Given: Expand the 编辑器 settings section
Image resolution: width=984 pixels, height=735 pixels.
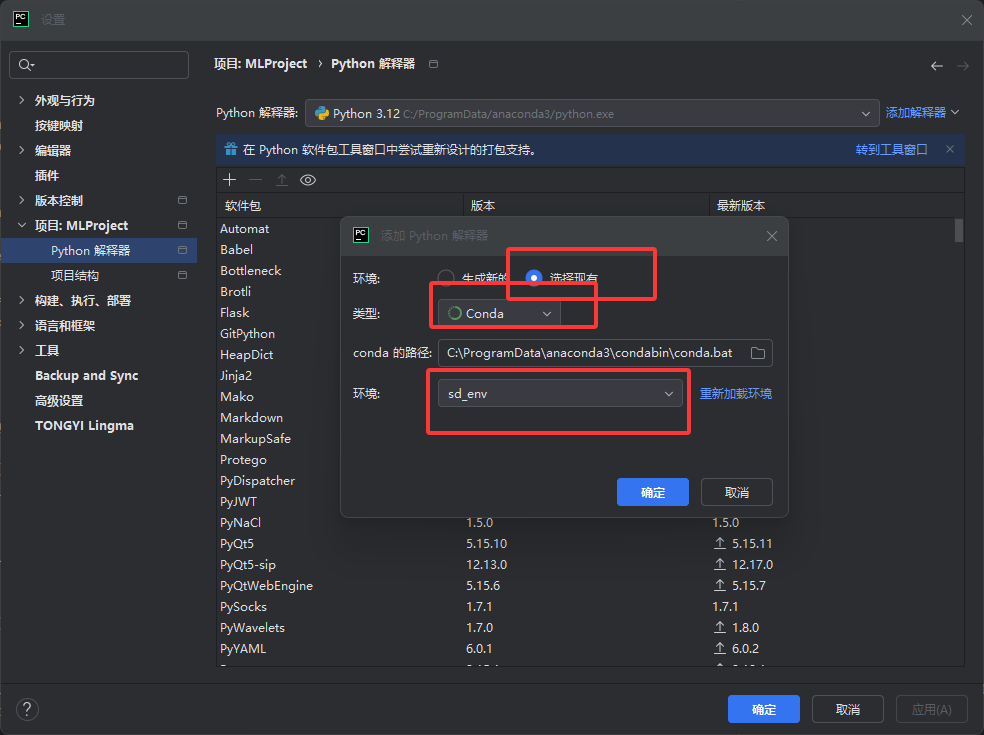Looking at the screenshot, I should click(x=22, y=150).
